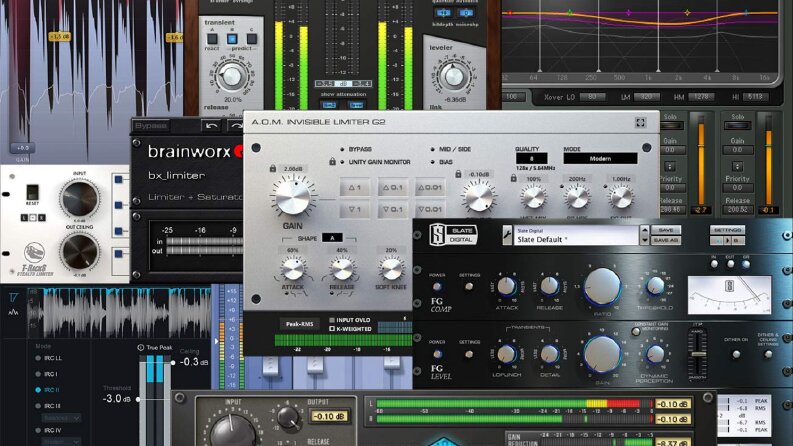The height and width of the screenshot is (446, 793).
Task: Click the gain up 1 step button
Action: [355, 188]
